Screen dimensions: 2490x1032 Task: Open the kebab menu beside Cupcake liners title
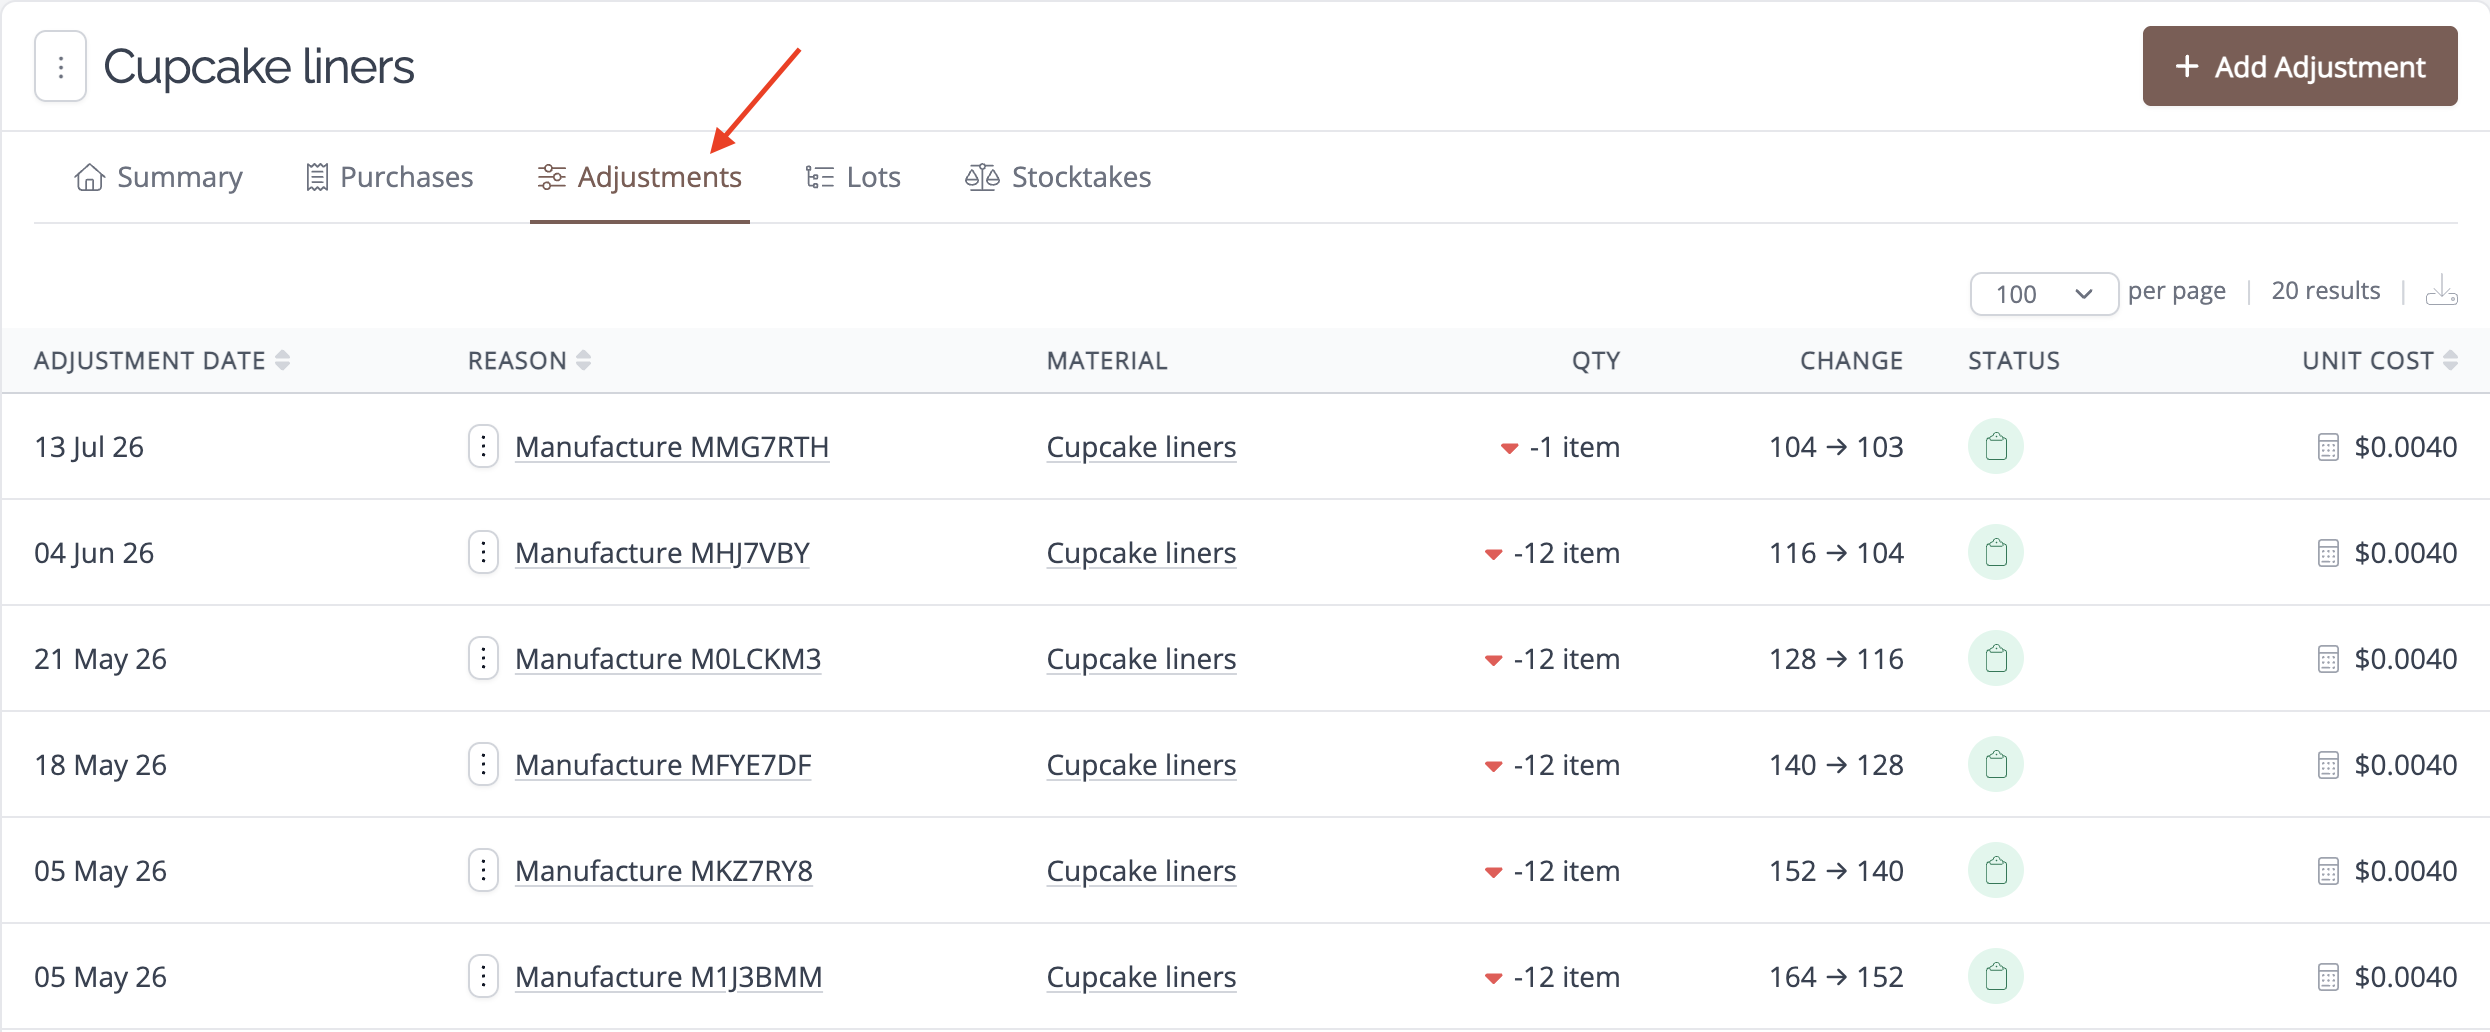(x=60, y=67)
